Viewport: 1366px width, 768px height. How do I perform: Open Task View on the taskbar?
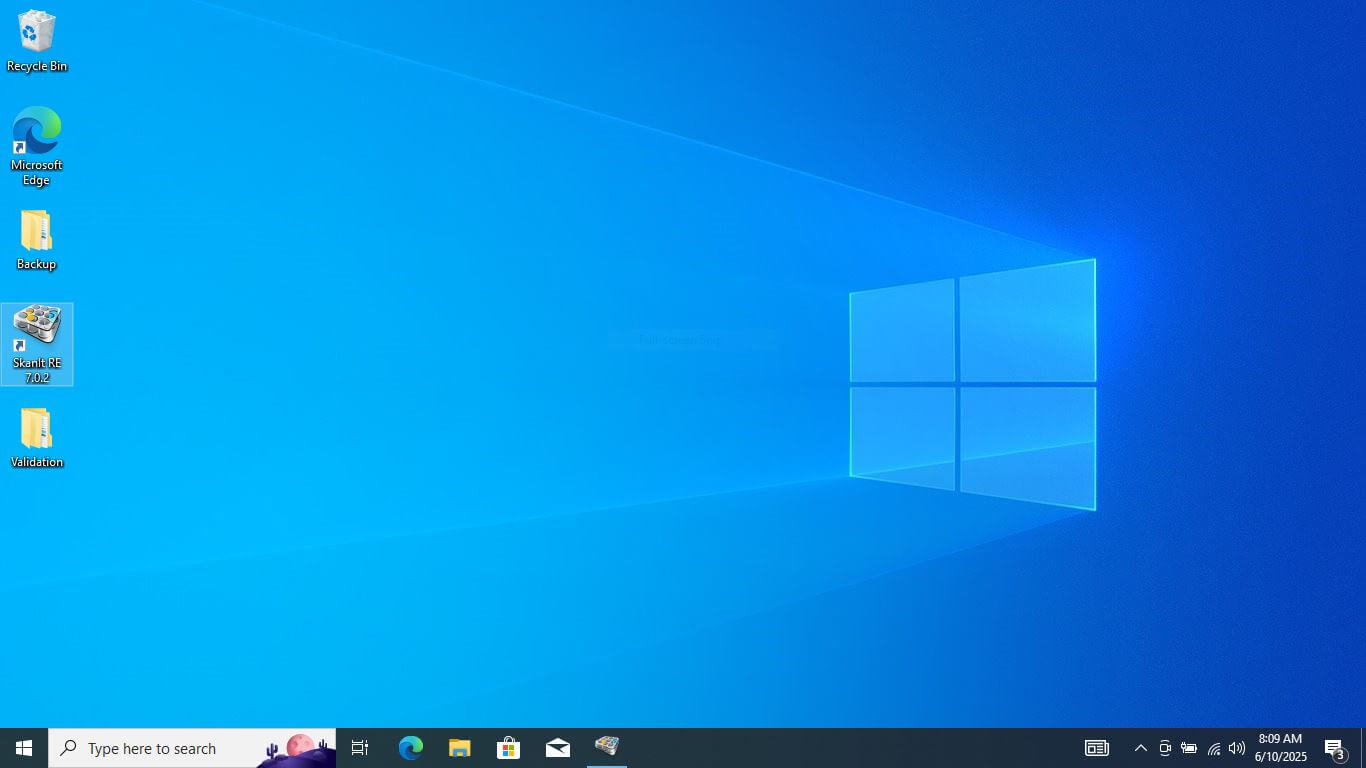[x=360, y=747]
